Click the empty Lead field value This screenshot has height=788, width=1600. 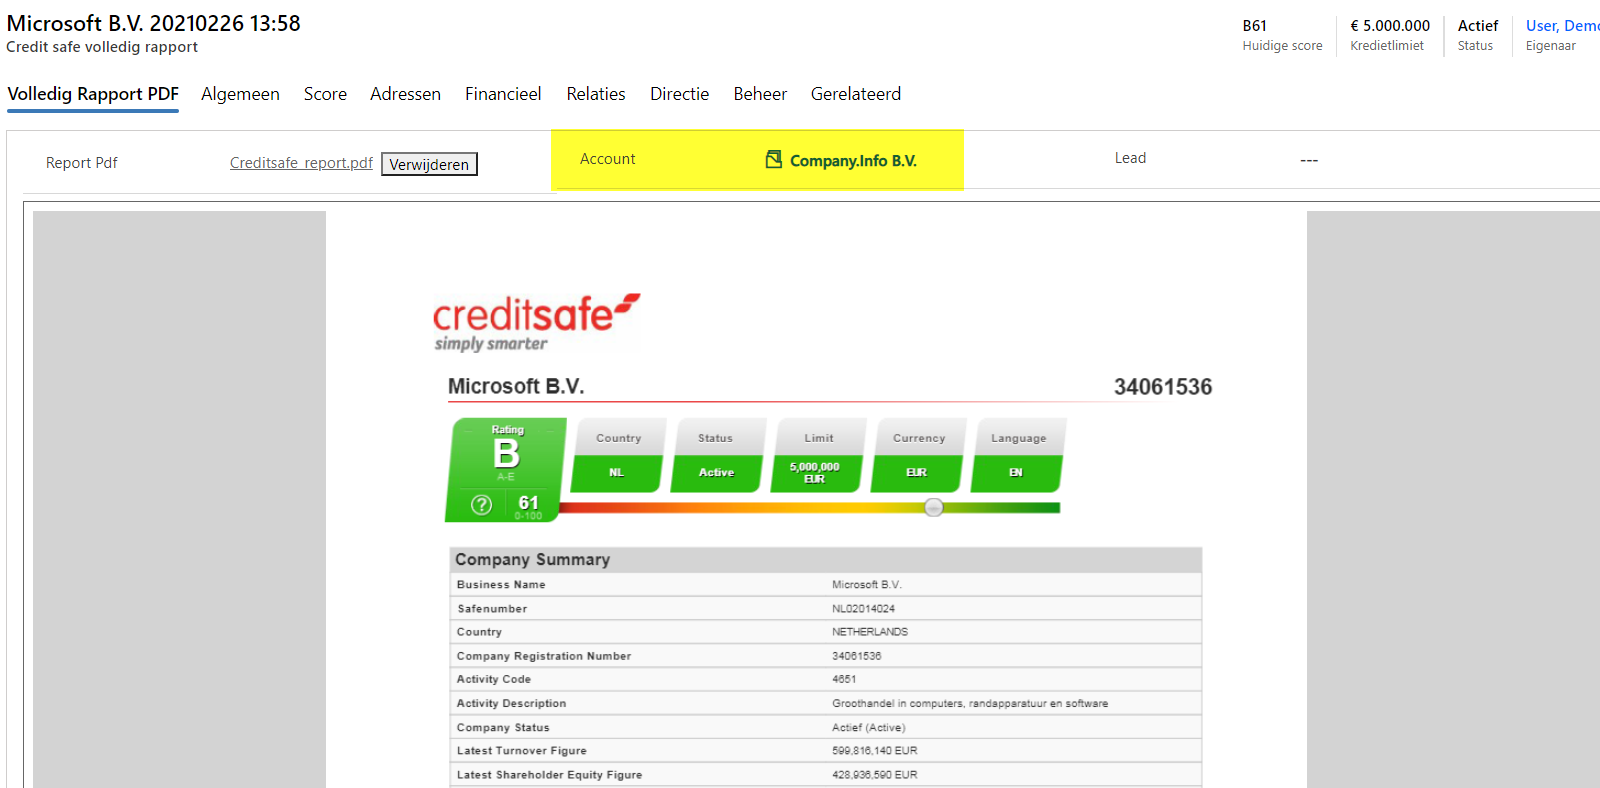(1308, 160)
